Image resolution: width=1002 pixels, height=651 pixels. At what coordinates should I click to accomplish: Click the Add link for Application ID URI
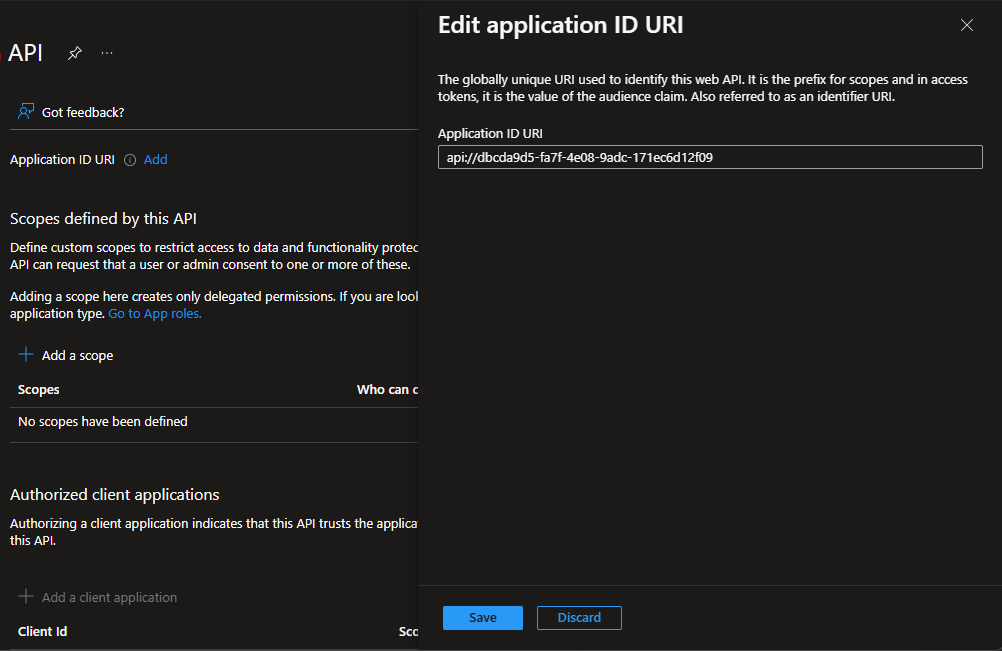(x=155, y=160)
